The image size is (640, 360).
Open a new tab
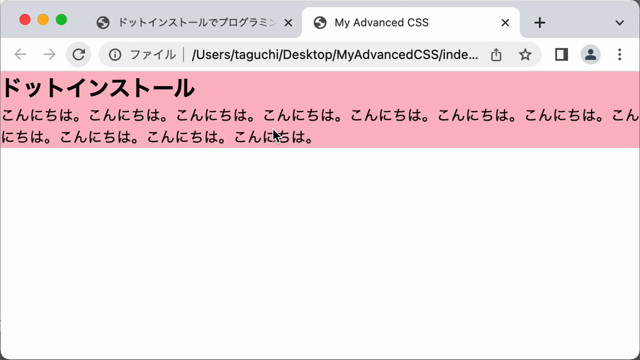(x=540, y=22)
